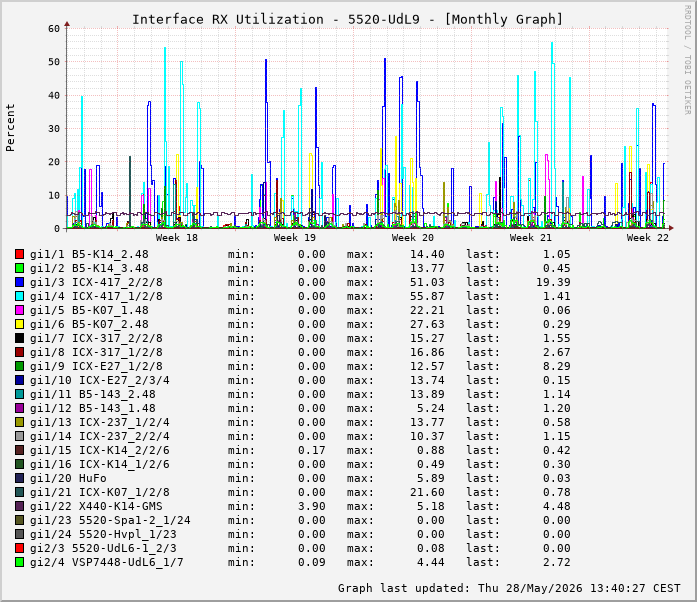Click the max value 21.60
Image resolution: width=697 pixels, height=602 pixels.
click(x=427, y=492)
